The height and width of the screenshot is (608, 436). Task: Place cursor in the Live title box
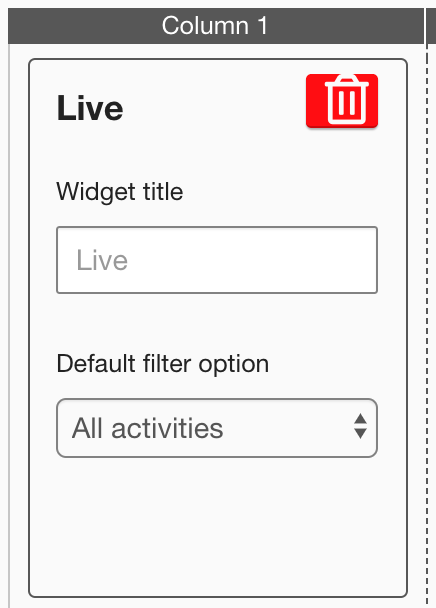click(217, 260)
